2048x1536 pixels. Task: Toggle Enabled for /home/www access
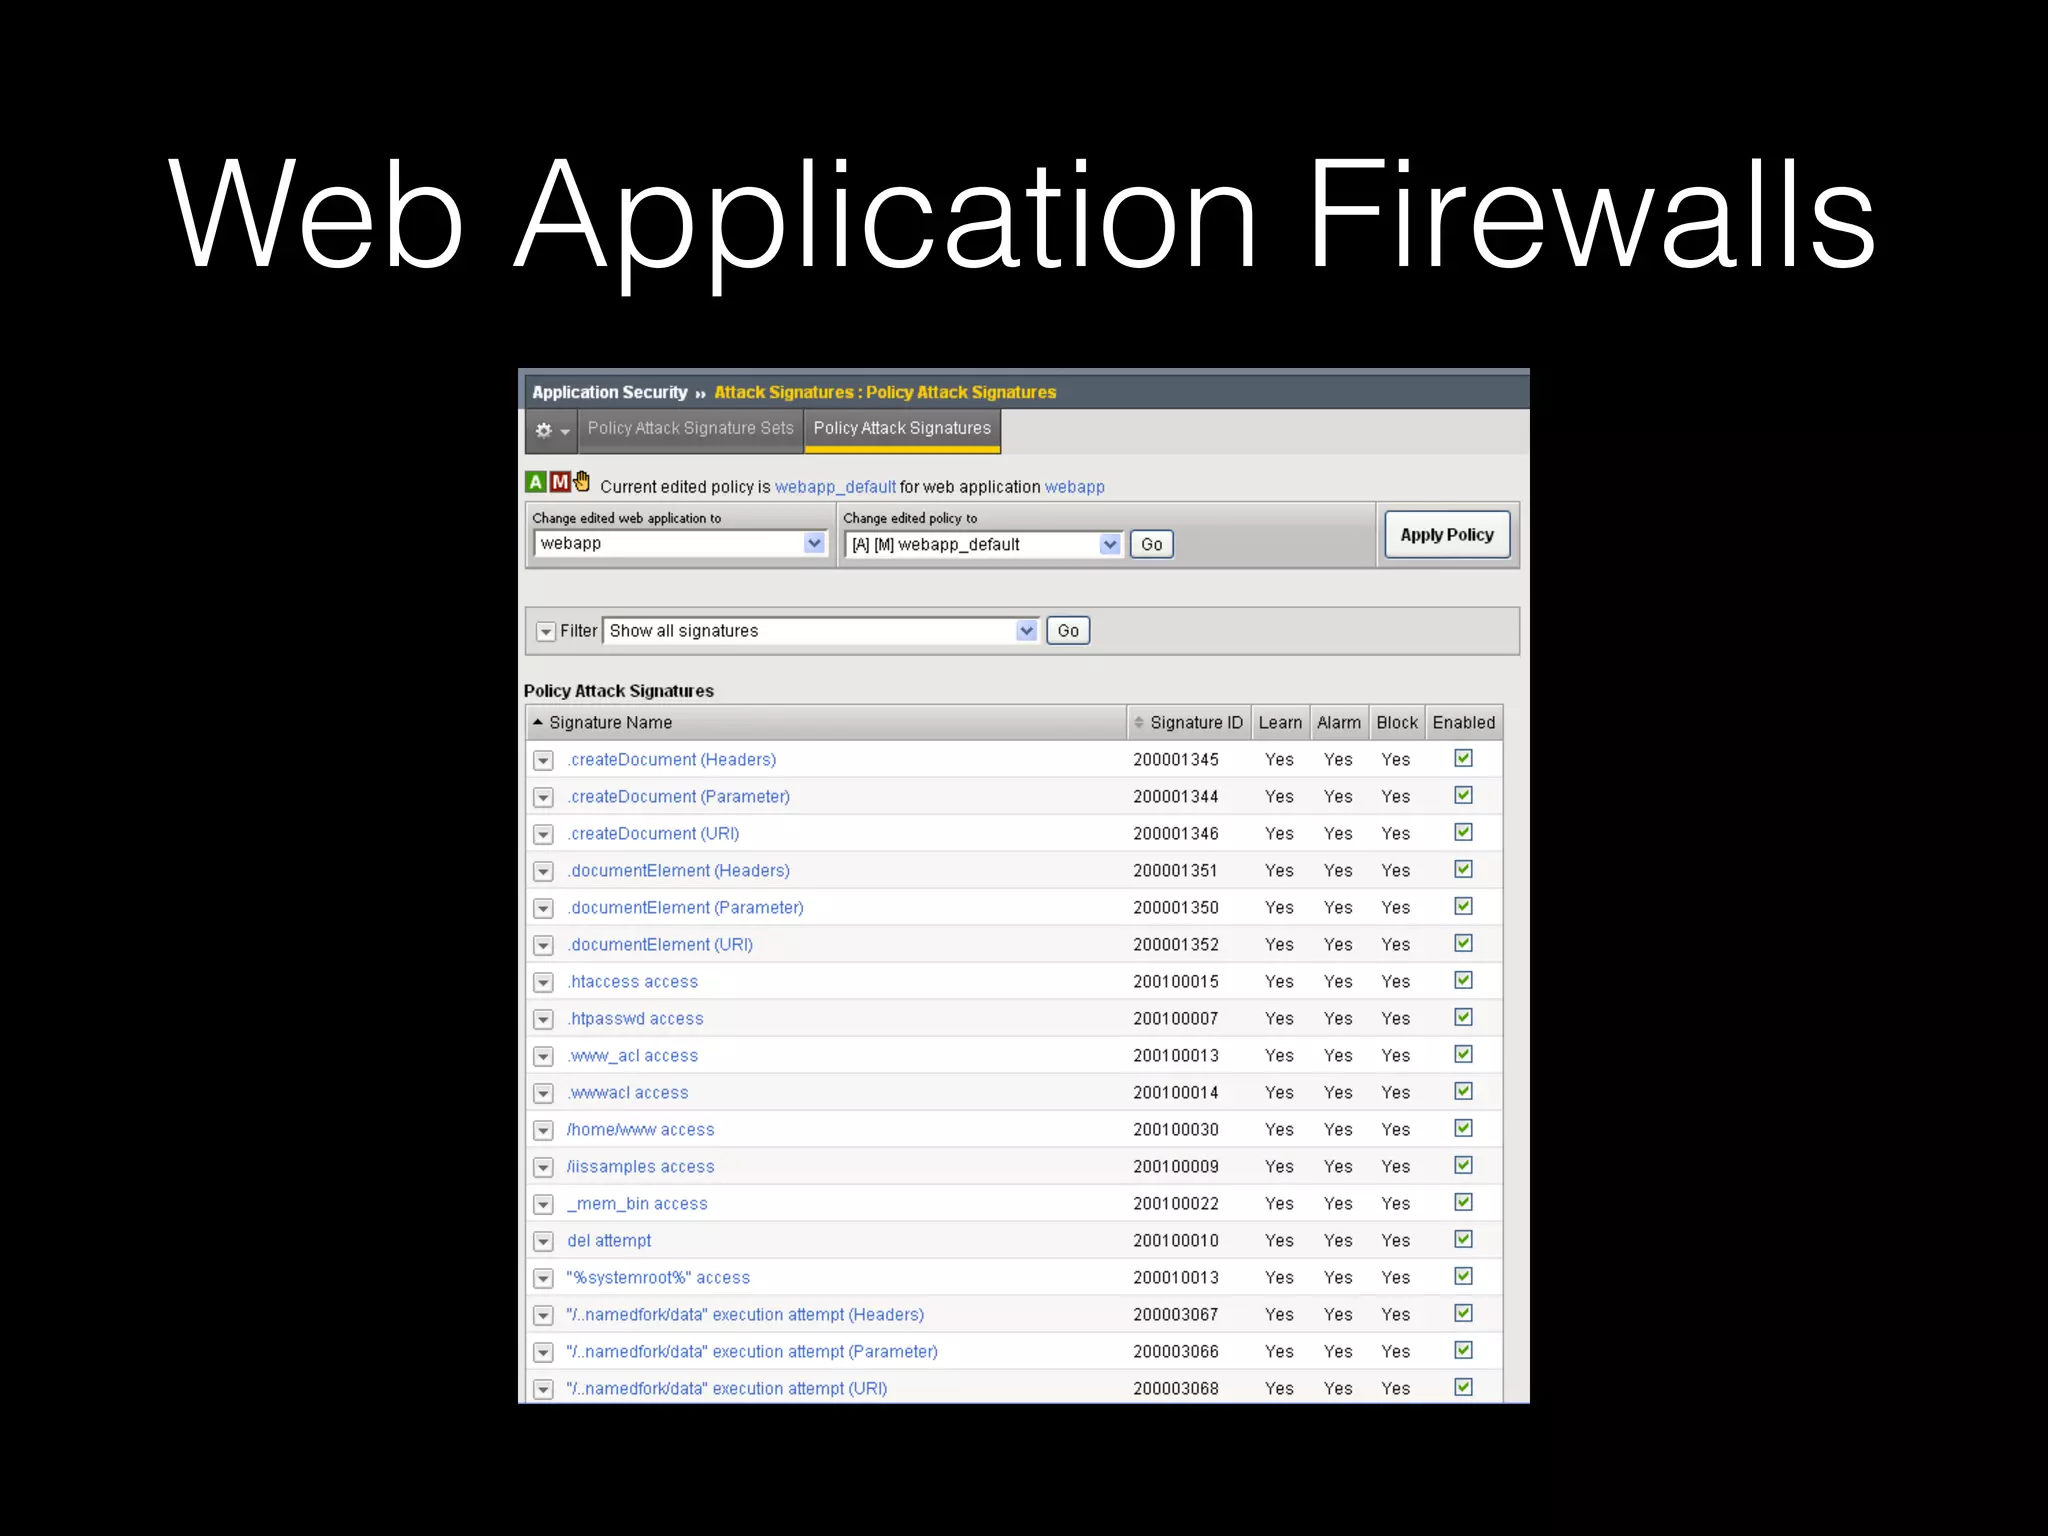tap(1463, 1128)
